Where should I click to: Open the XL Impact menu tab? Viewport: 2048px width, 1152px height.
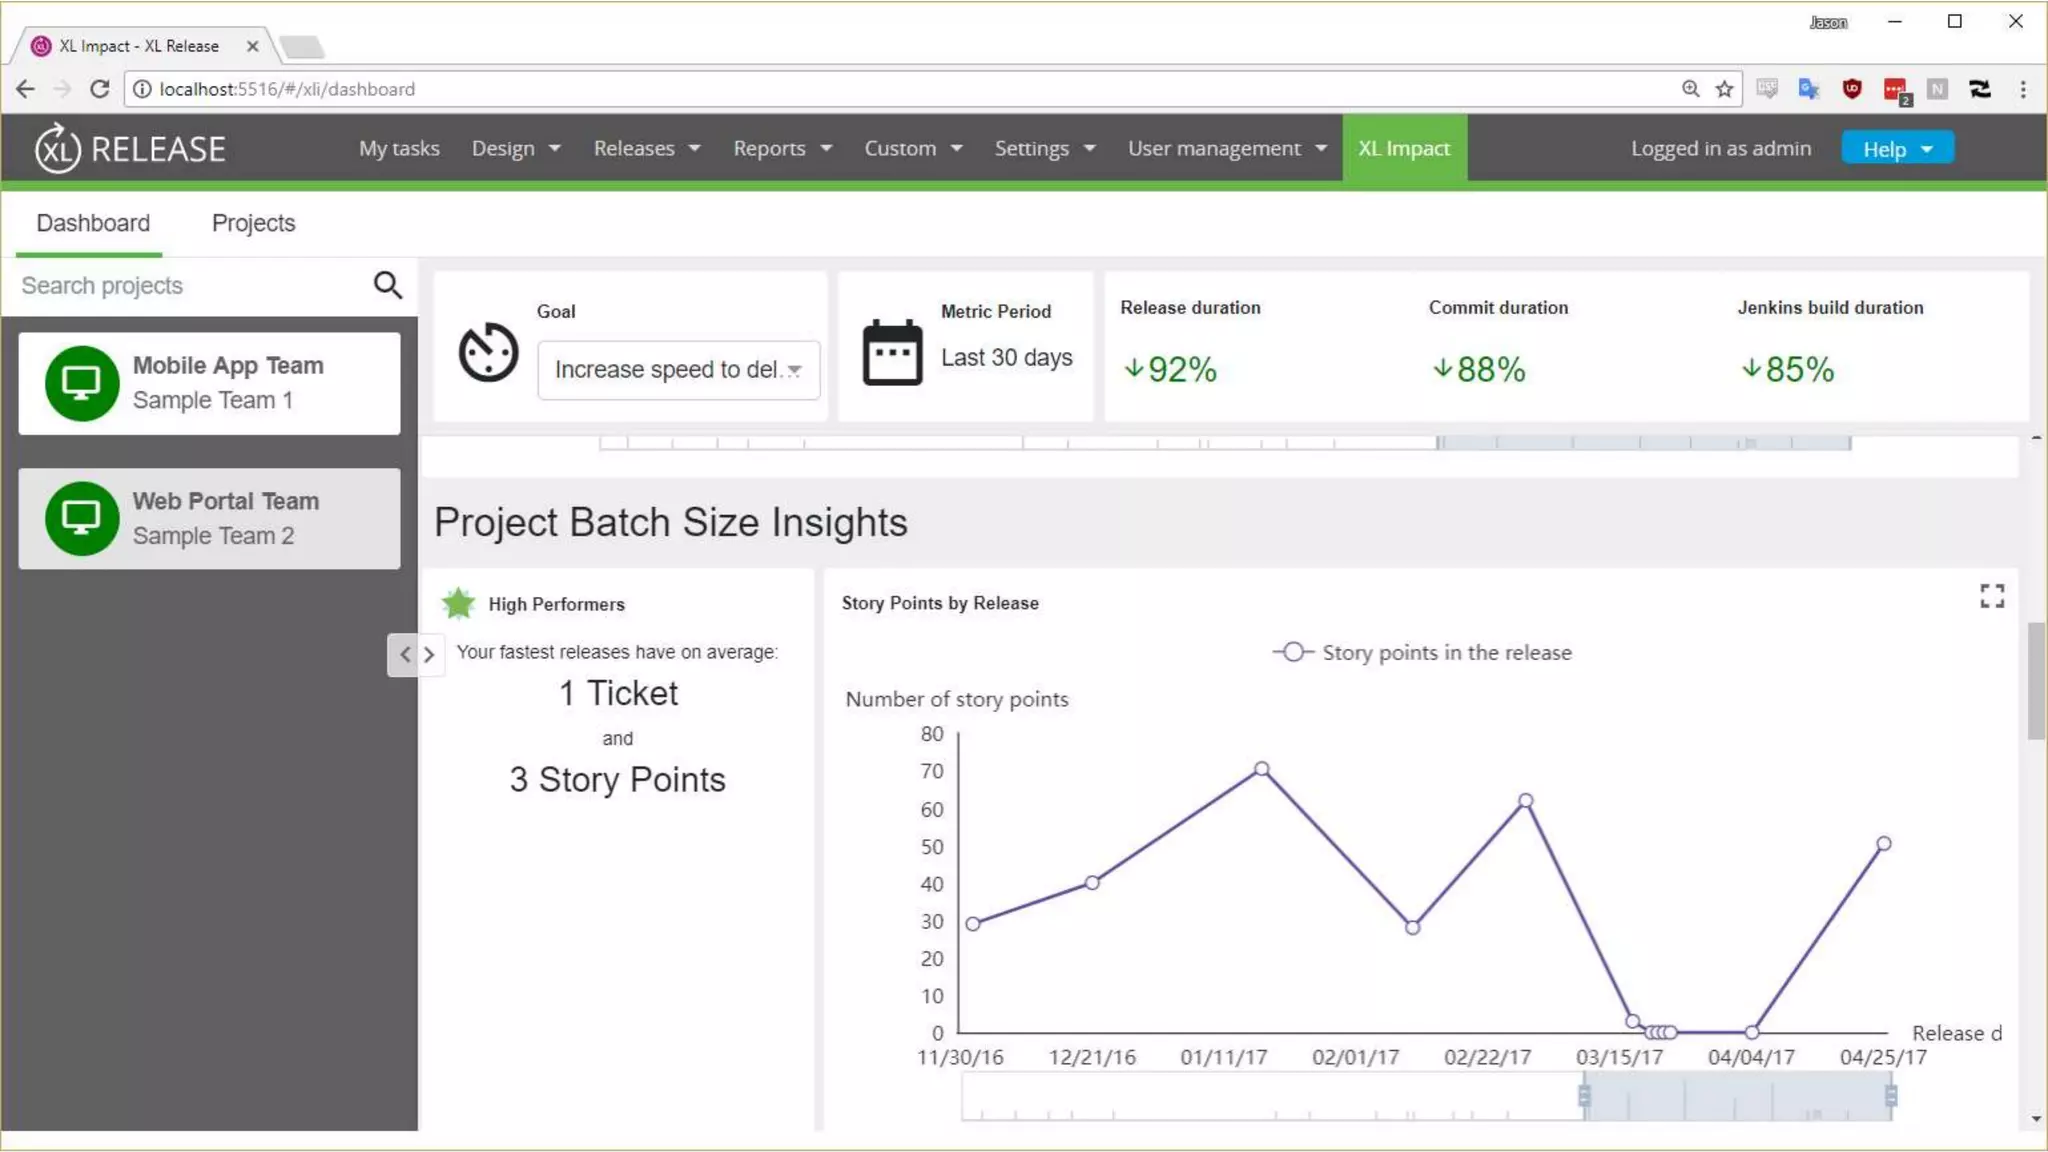[1403, 149]
